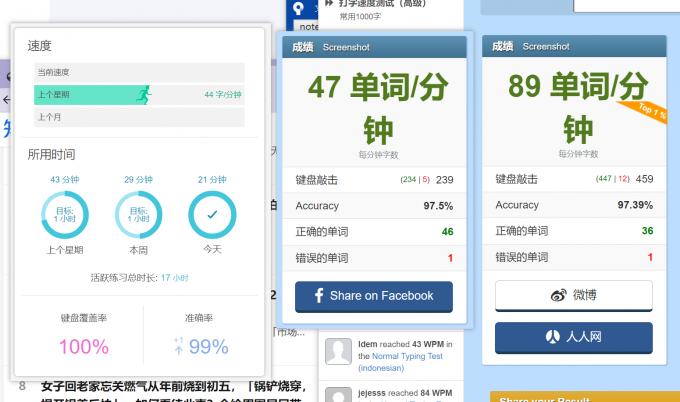Click the Screenshot tab in 47 WPM card

(x=346, y=47)
